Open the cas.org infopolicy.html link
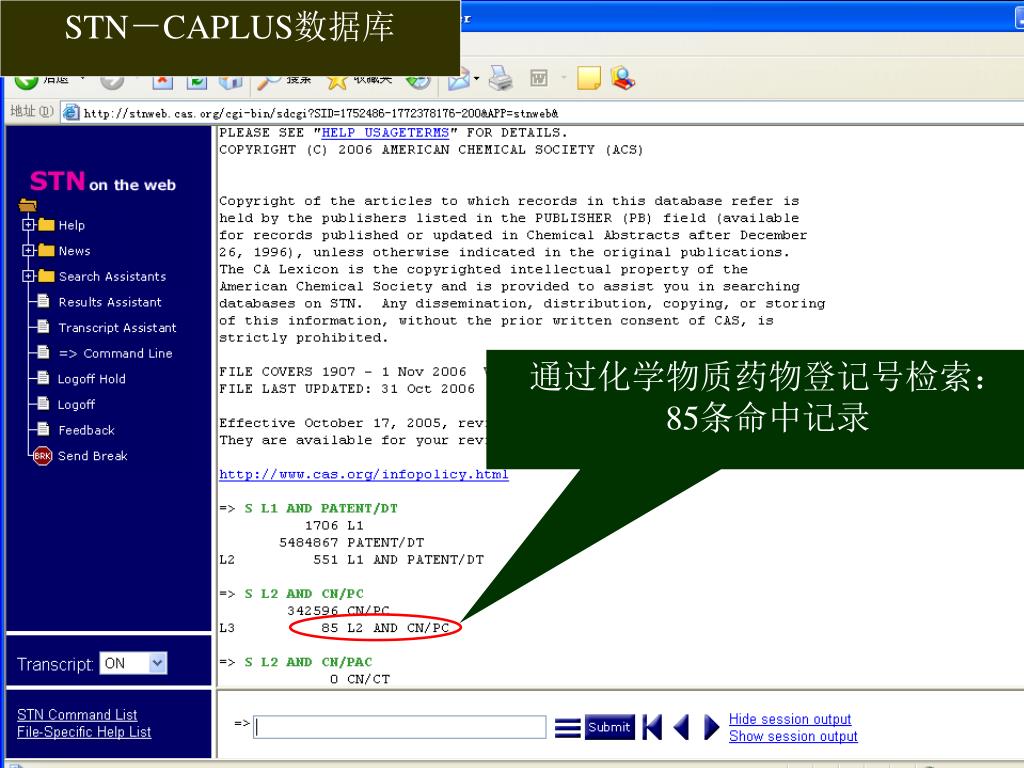This screenshot has width=1024, height=768. (x=364, y=474)
